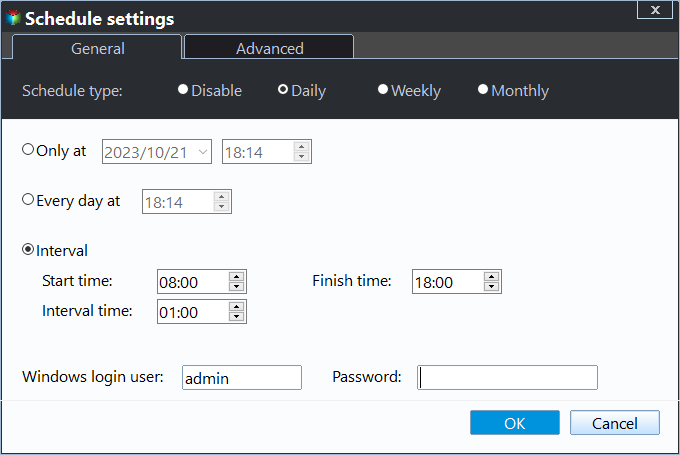Open the 2023/10/21 date dropdown
The height and width of the screenshot is (455, 680).
pos(203,152)
